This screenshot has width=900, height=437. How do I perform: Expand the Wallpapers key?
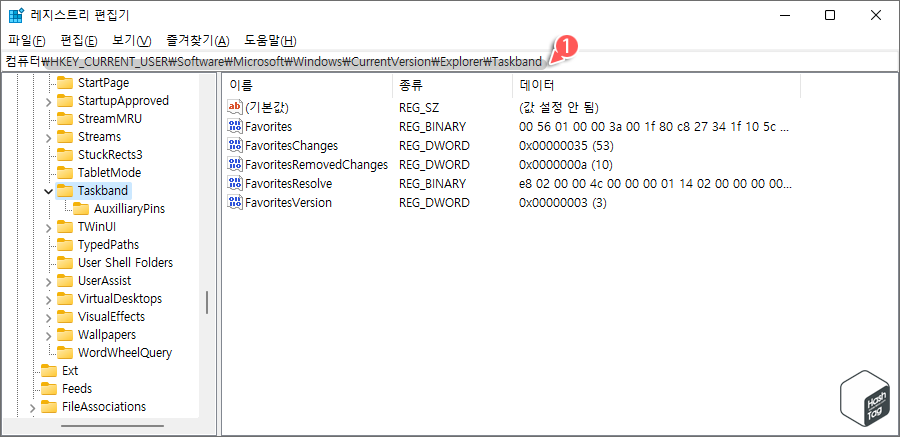pos(49,335)
